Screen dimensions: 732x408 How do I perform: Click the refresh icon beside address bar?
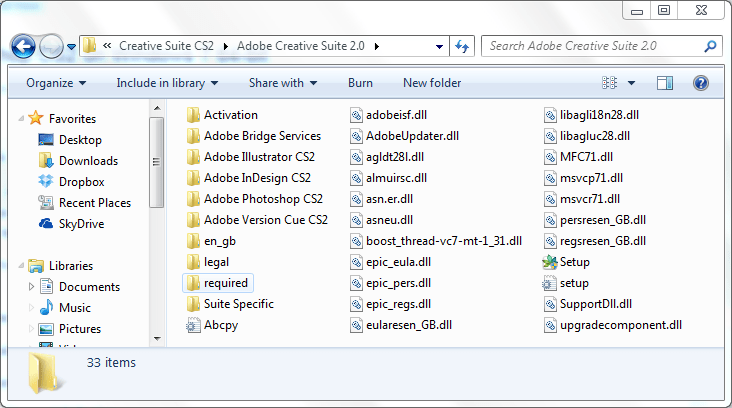462,46
